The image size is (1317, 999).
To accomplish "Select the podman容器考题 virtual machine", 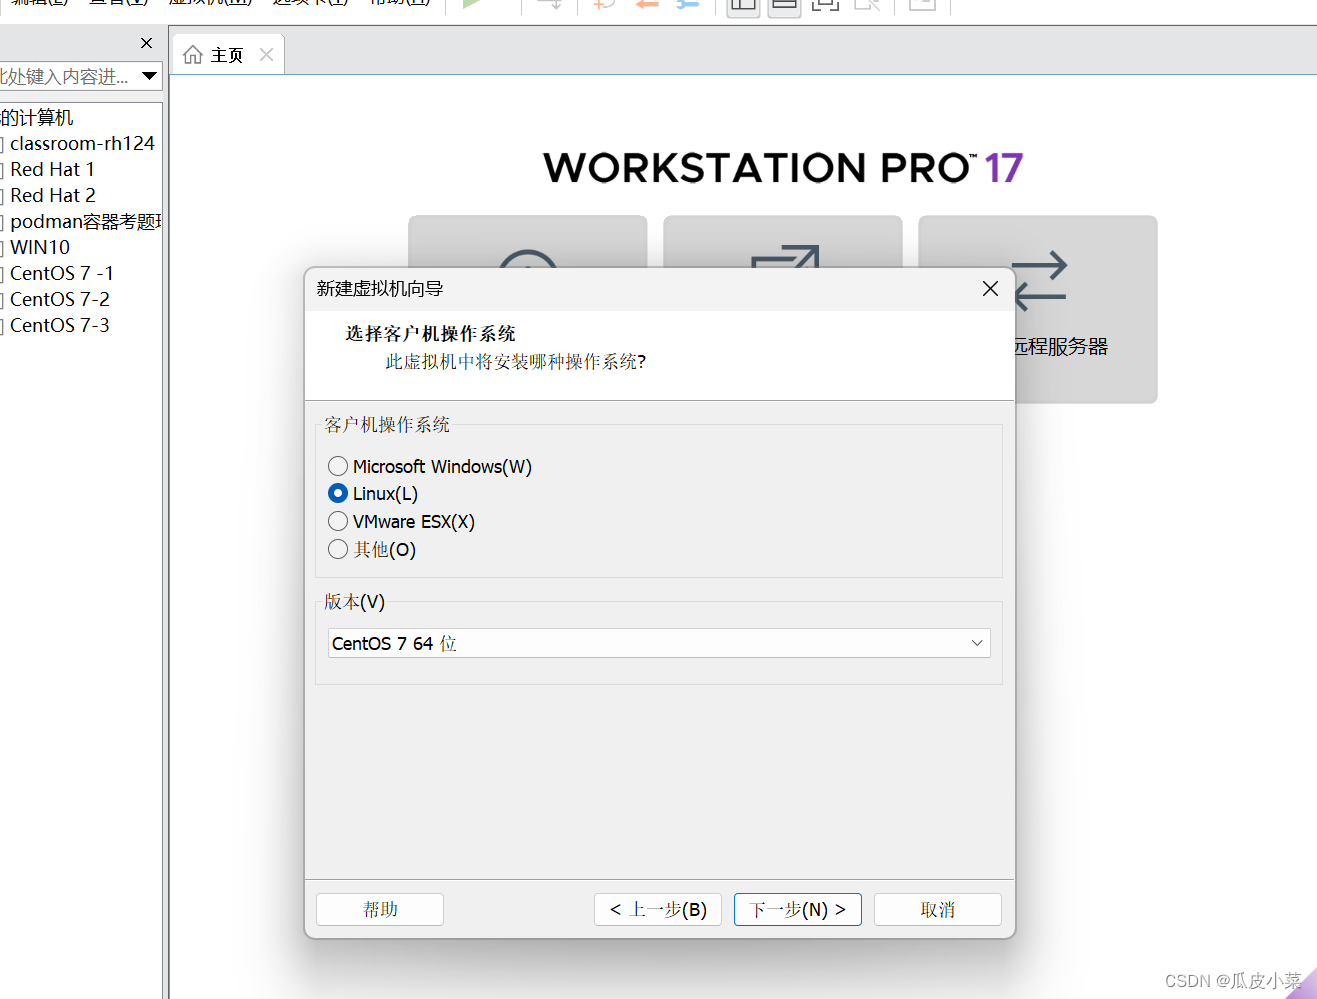I will tap(85, 221).
